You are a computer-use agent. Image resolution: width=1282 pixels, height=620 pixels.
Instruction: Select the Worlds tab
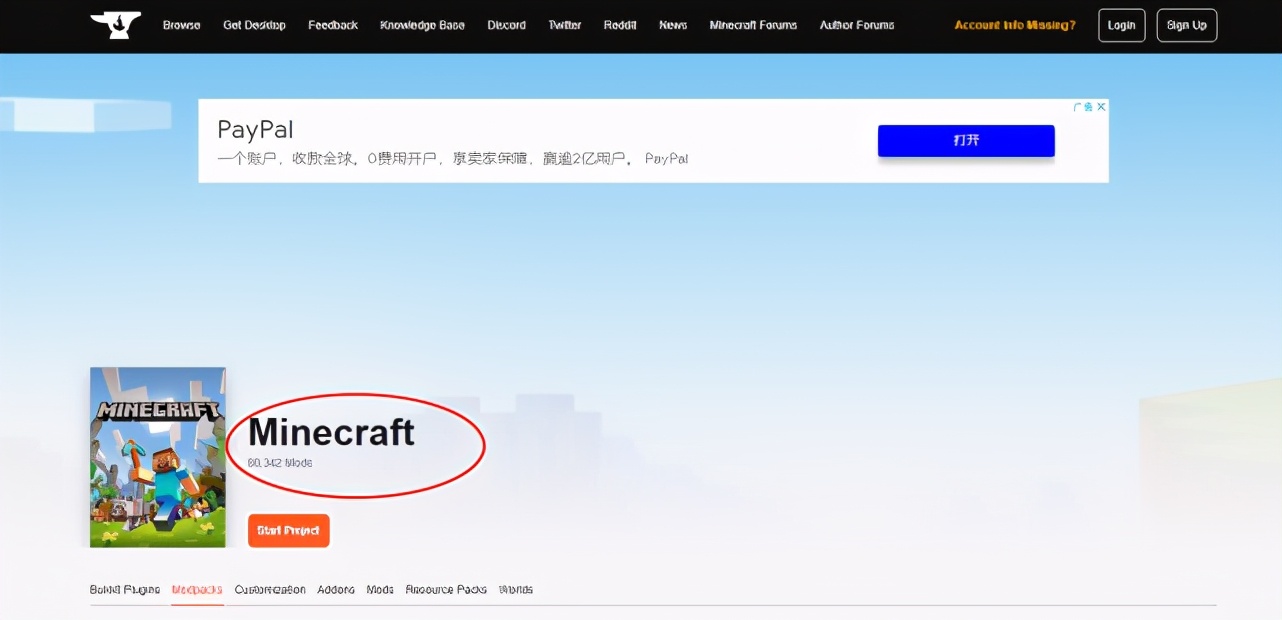(516, 590)
